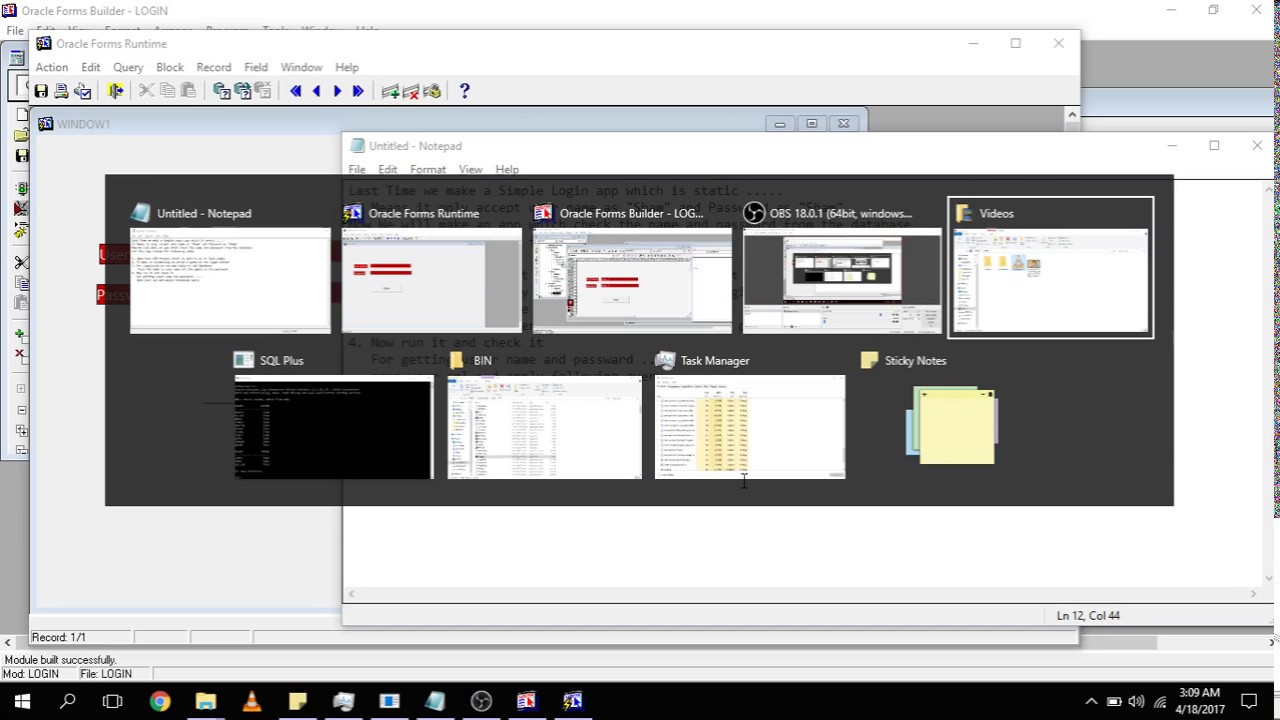Jump to last record with double-right arrow
The height and width of the screenshot is (720, 1280).
[x=358, y=91]
